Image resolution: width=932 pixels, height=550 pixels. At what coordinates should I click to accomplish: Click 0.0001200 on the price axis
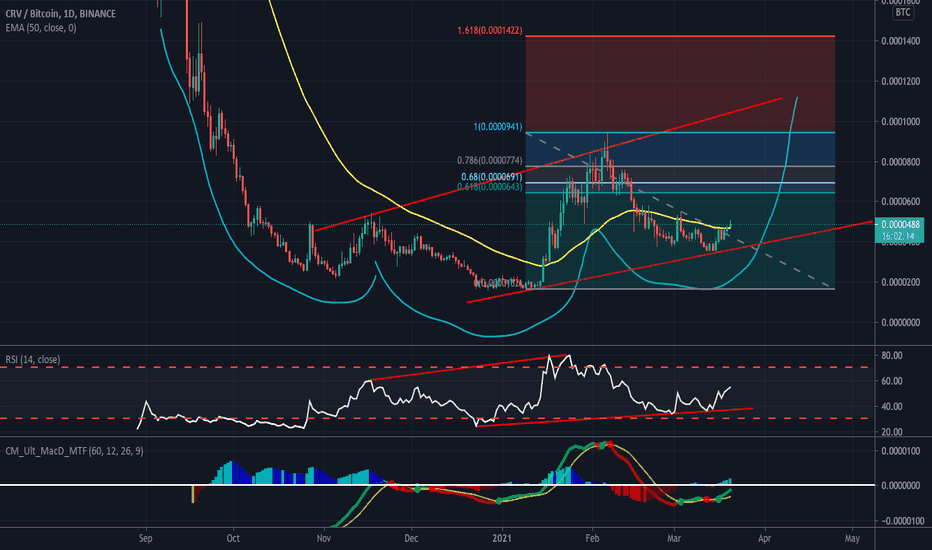901,81
